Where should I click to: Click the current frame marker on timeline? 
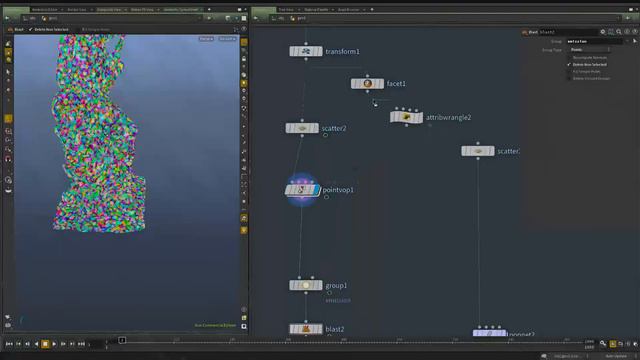pos(122,340)
